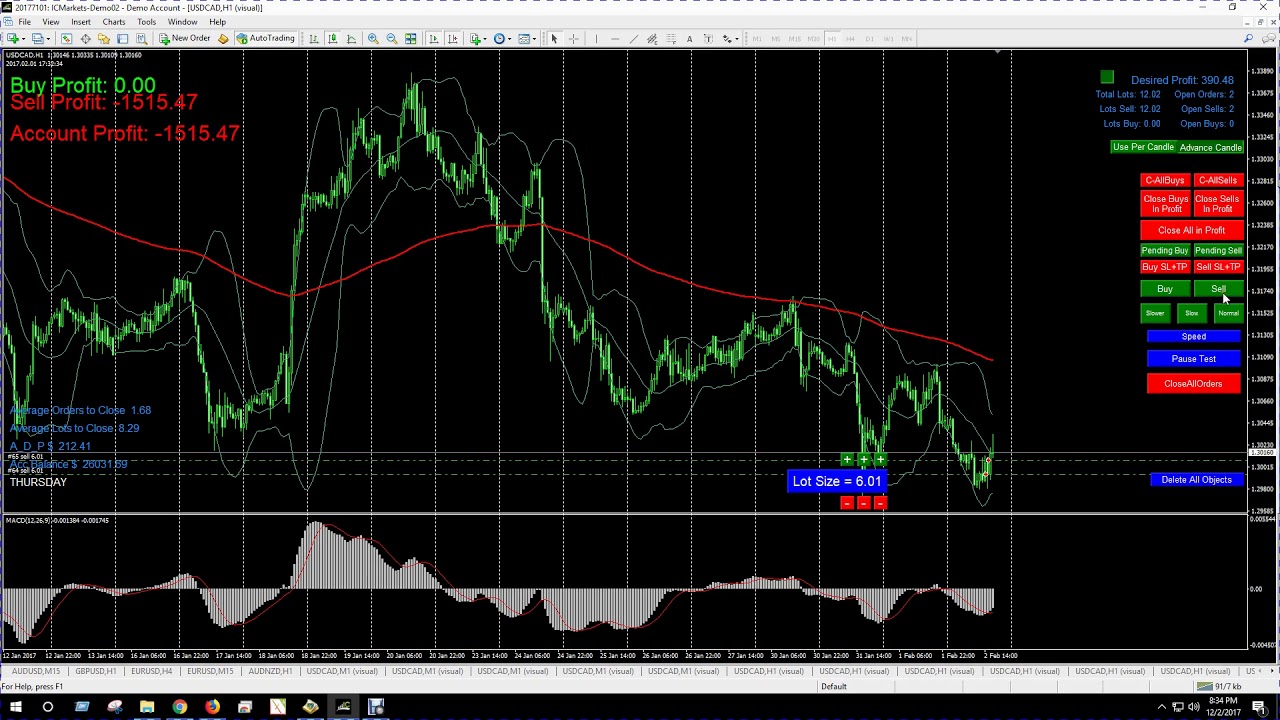Open the MetaEditor diamond icon
Viewport: 1280px width, 720px height.
click(x=223, y=38)
